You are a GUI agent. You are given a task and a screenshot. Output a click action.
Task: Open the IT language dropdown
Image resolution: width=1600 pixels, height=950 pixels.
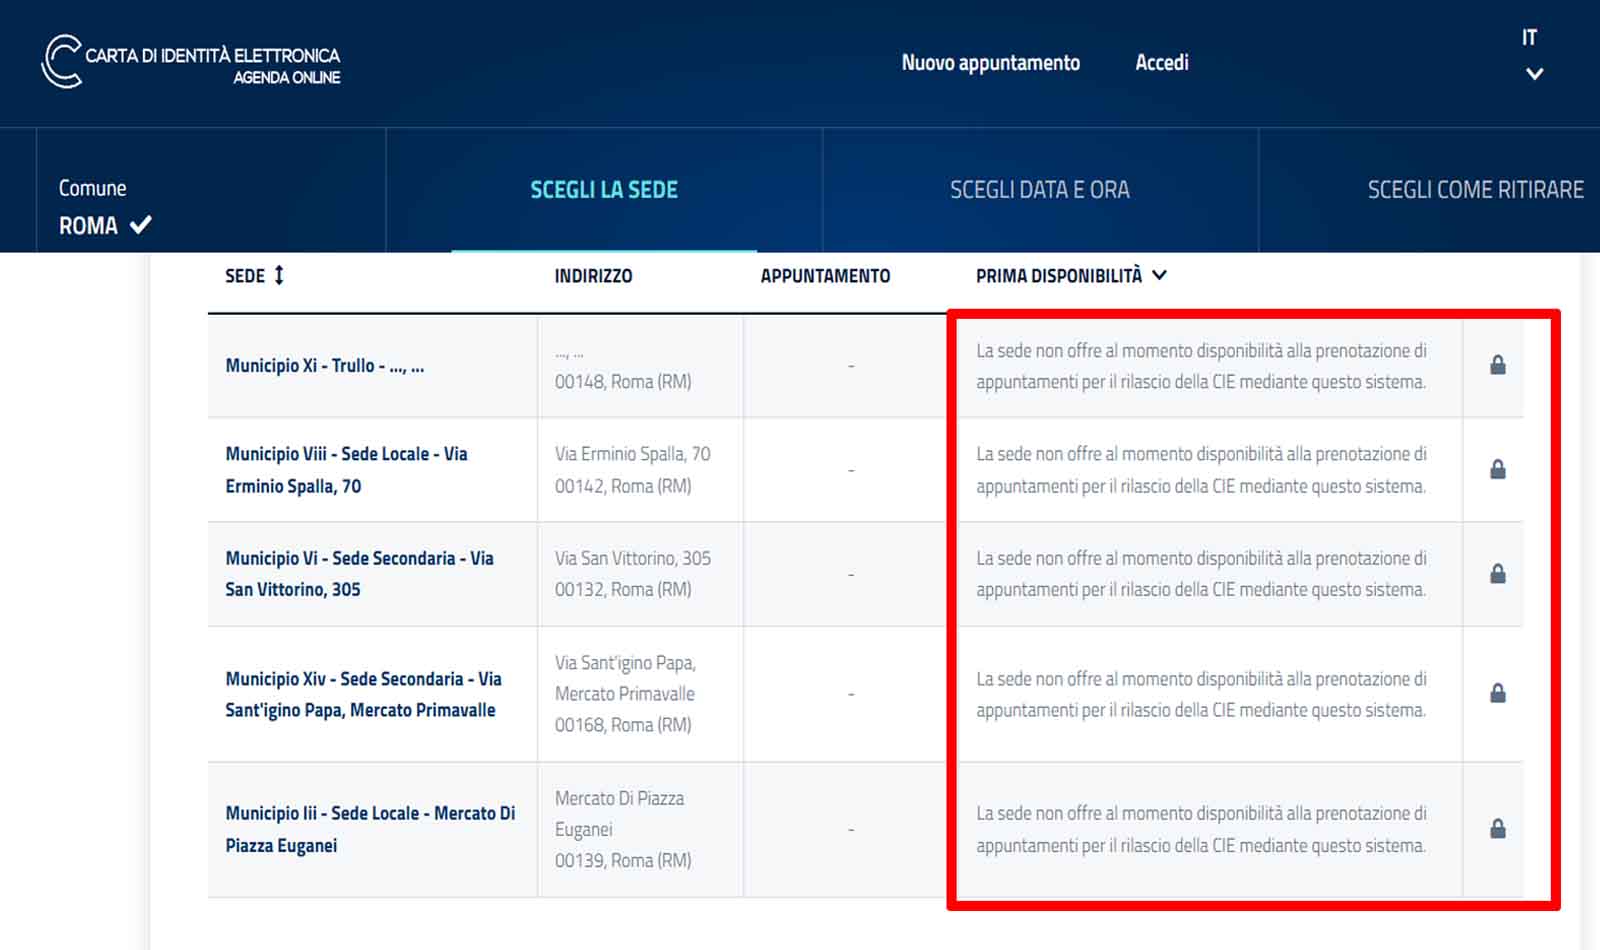click(1532, 55)
